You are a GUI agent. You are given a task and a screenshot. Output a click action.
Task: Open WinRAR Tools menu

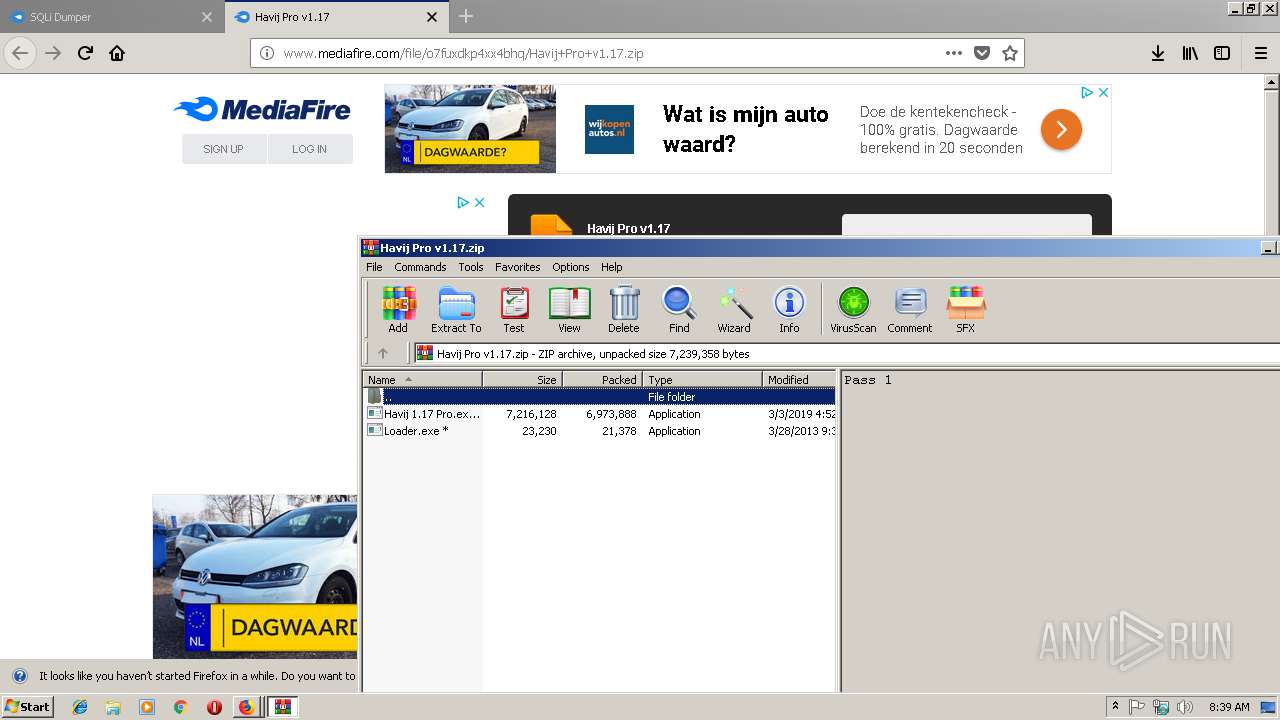click(x=471, y=267)
